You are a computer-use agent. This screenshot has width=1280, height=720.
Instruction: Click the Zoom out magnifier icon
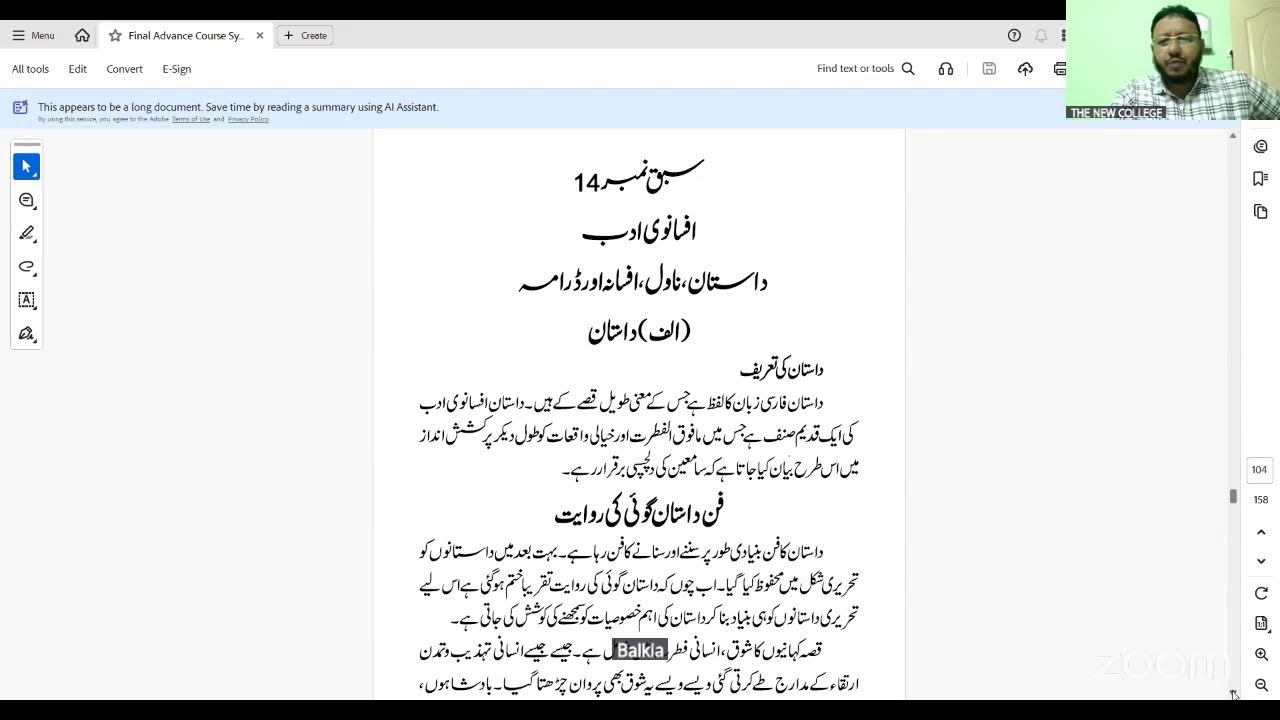pos(1261,685)
